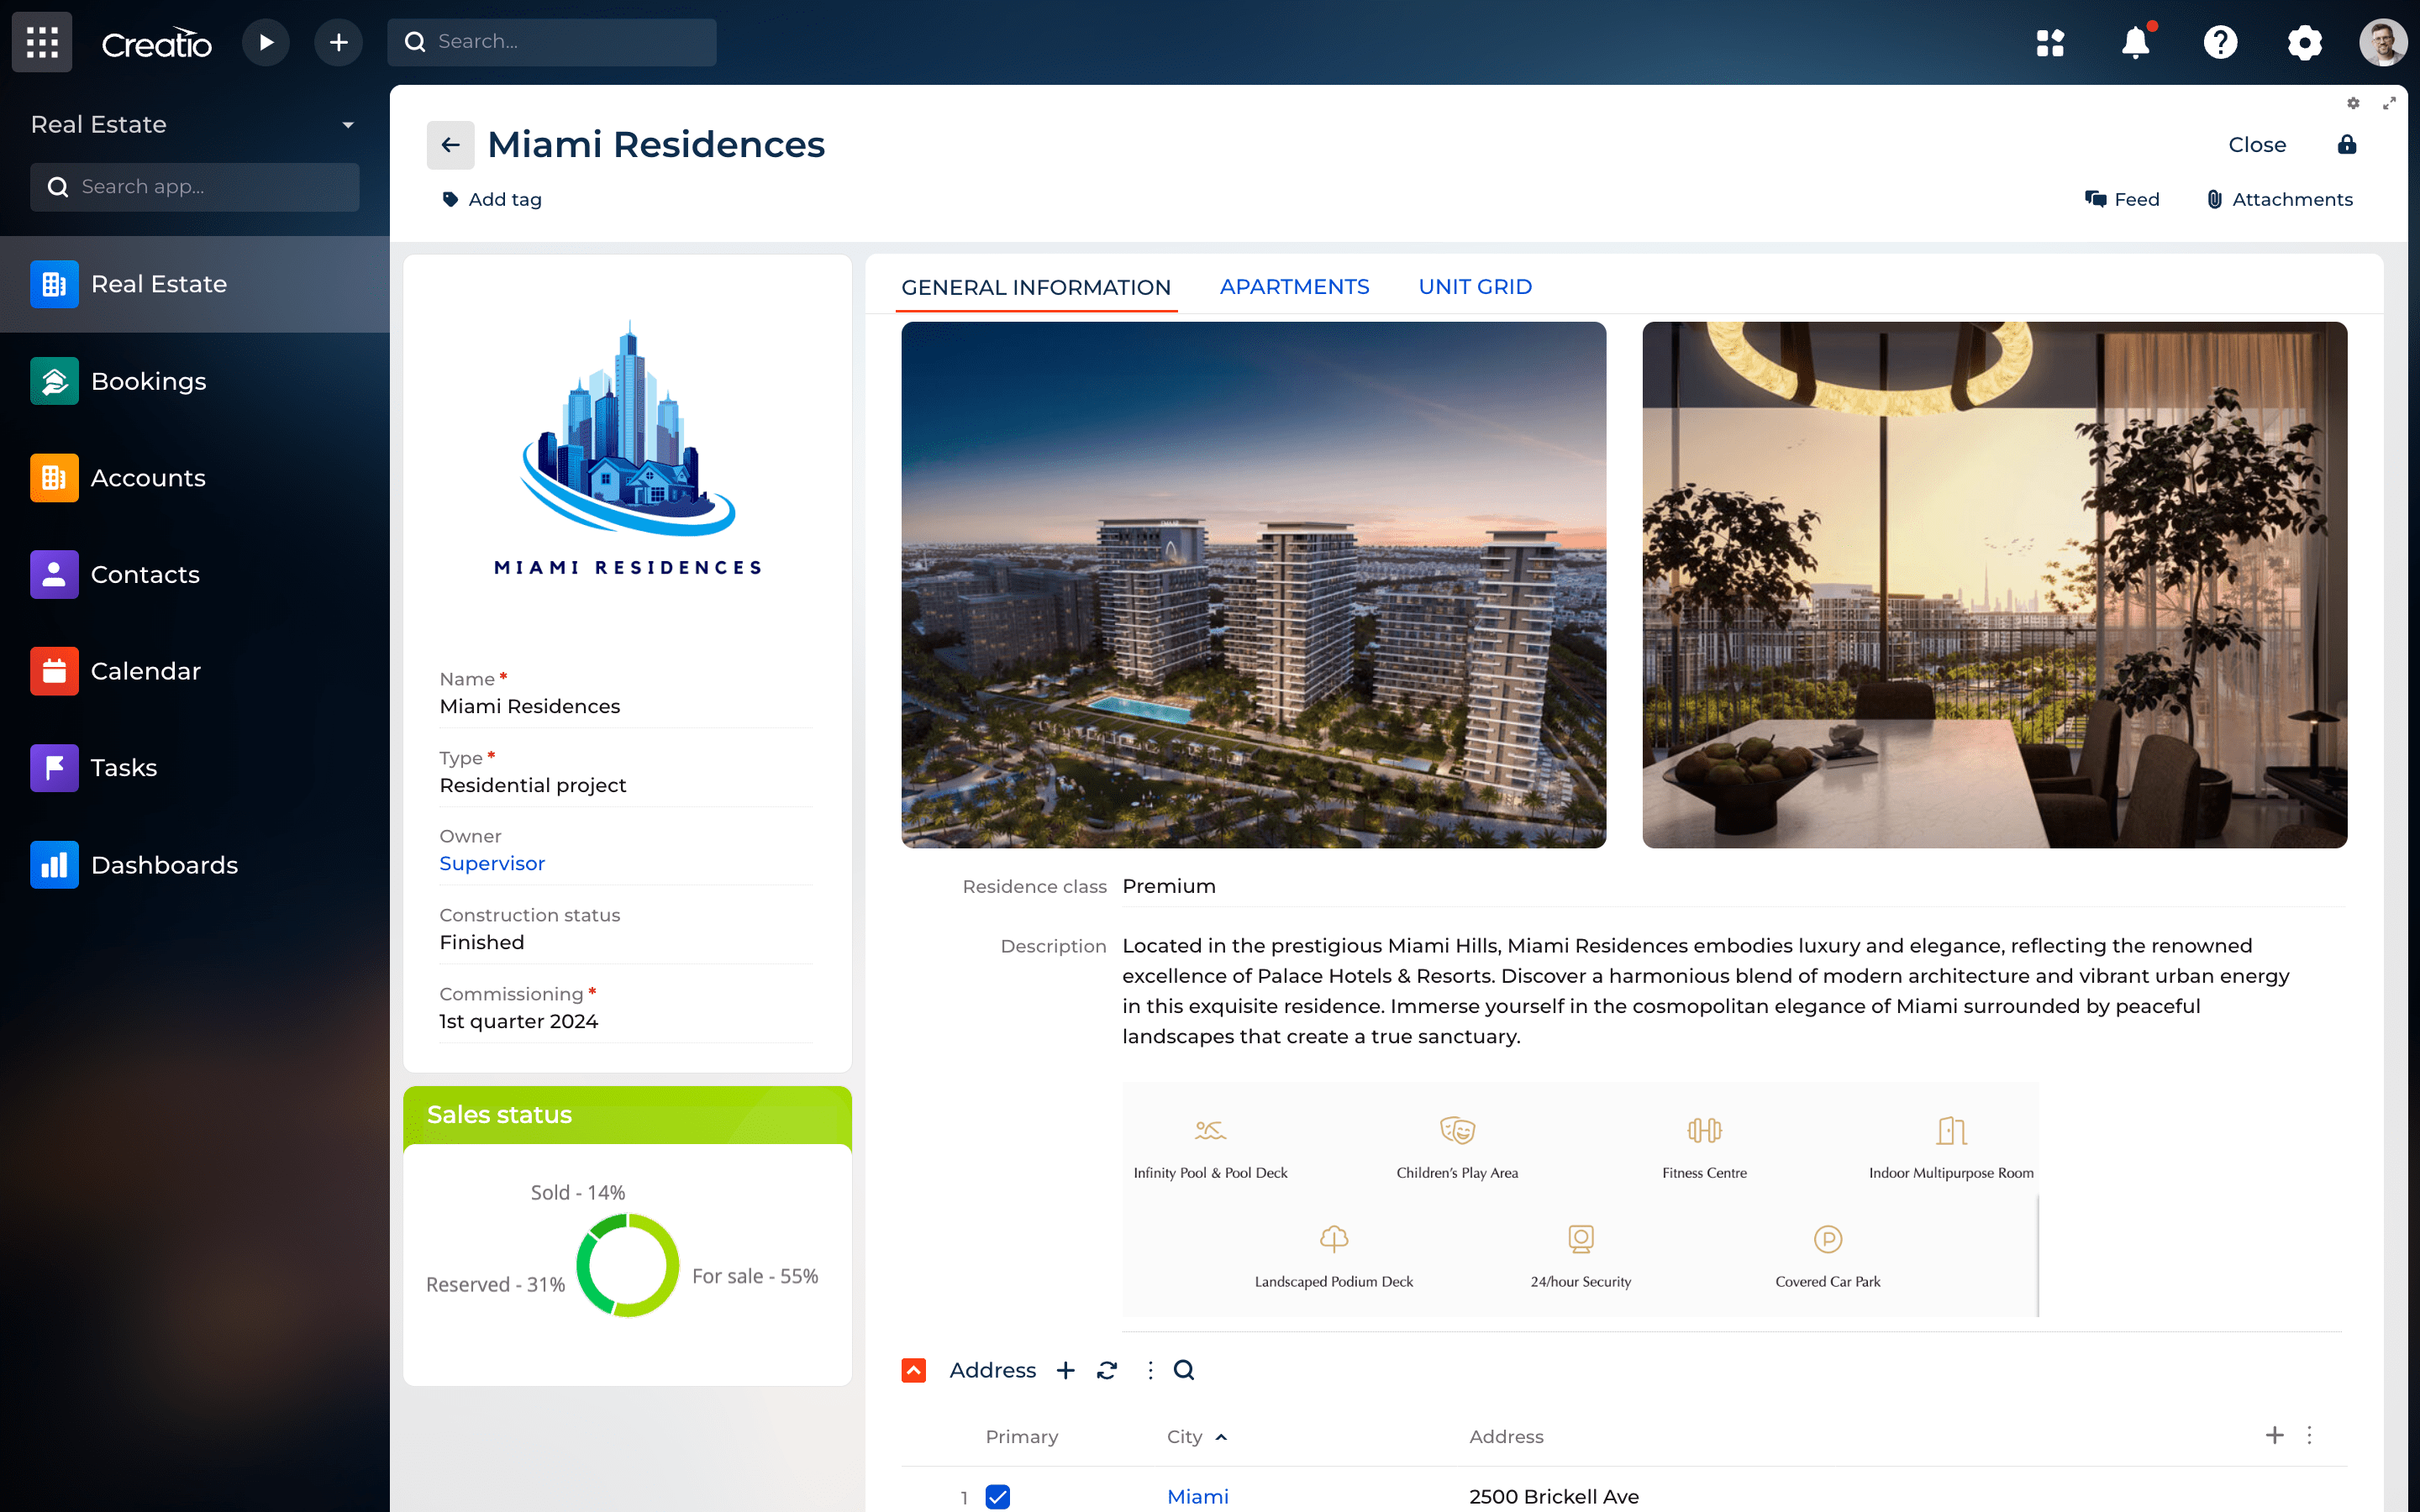The height and width of the screenshot is (1512, 2420).
Task: Click the plus quick-add button
Action: (x=339, y=42)
